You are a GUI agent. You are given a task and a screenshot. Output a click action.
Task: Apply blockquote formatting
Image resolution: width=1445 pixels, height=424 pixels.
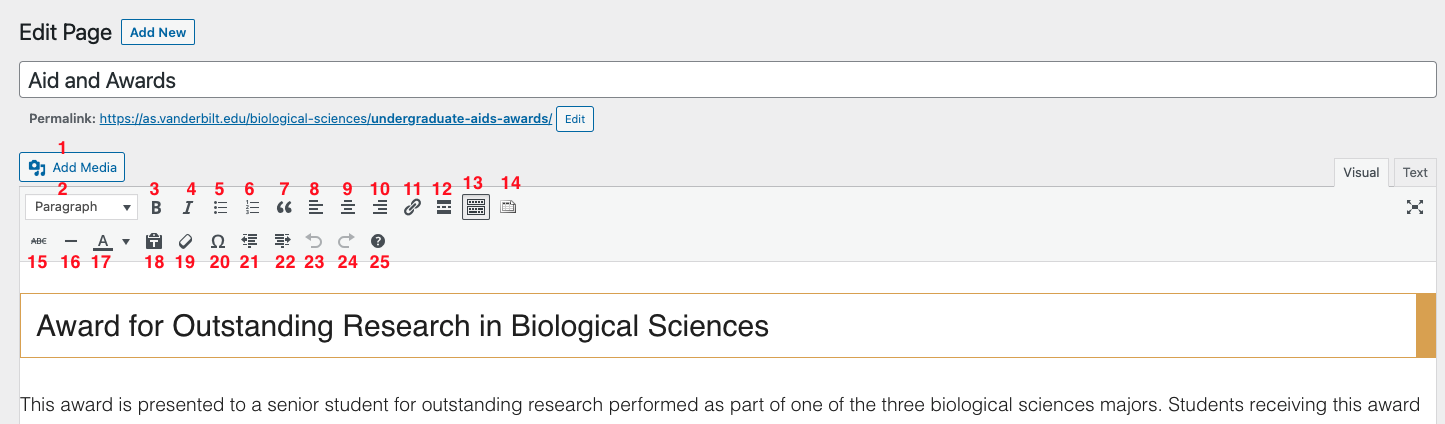pos(284,208)
